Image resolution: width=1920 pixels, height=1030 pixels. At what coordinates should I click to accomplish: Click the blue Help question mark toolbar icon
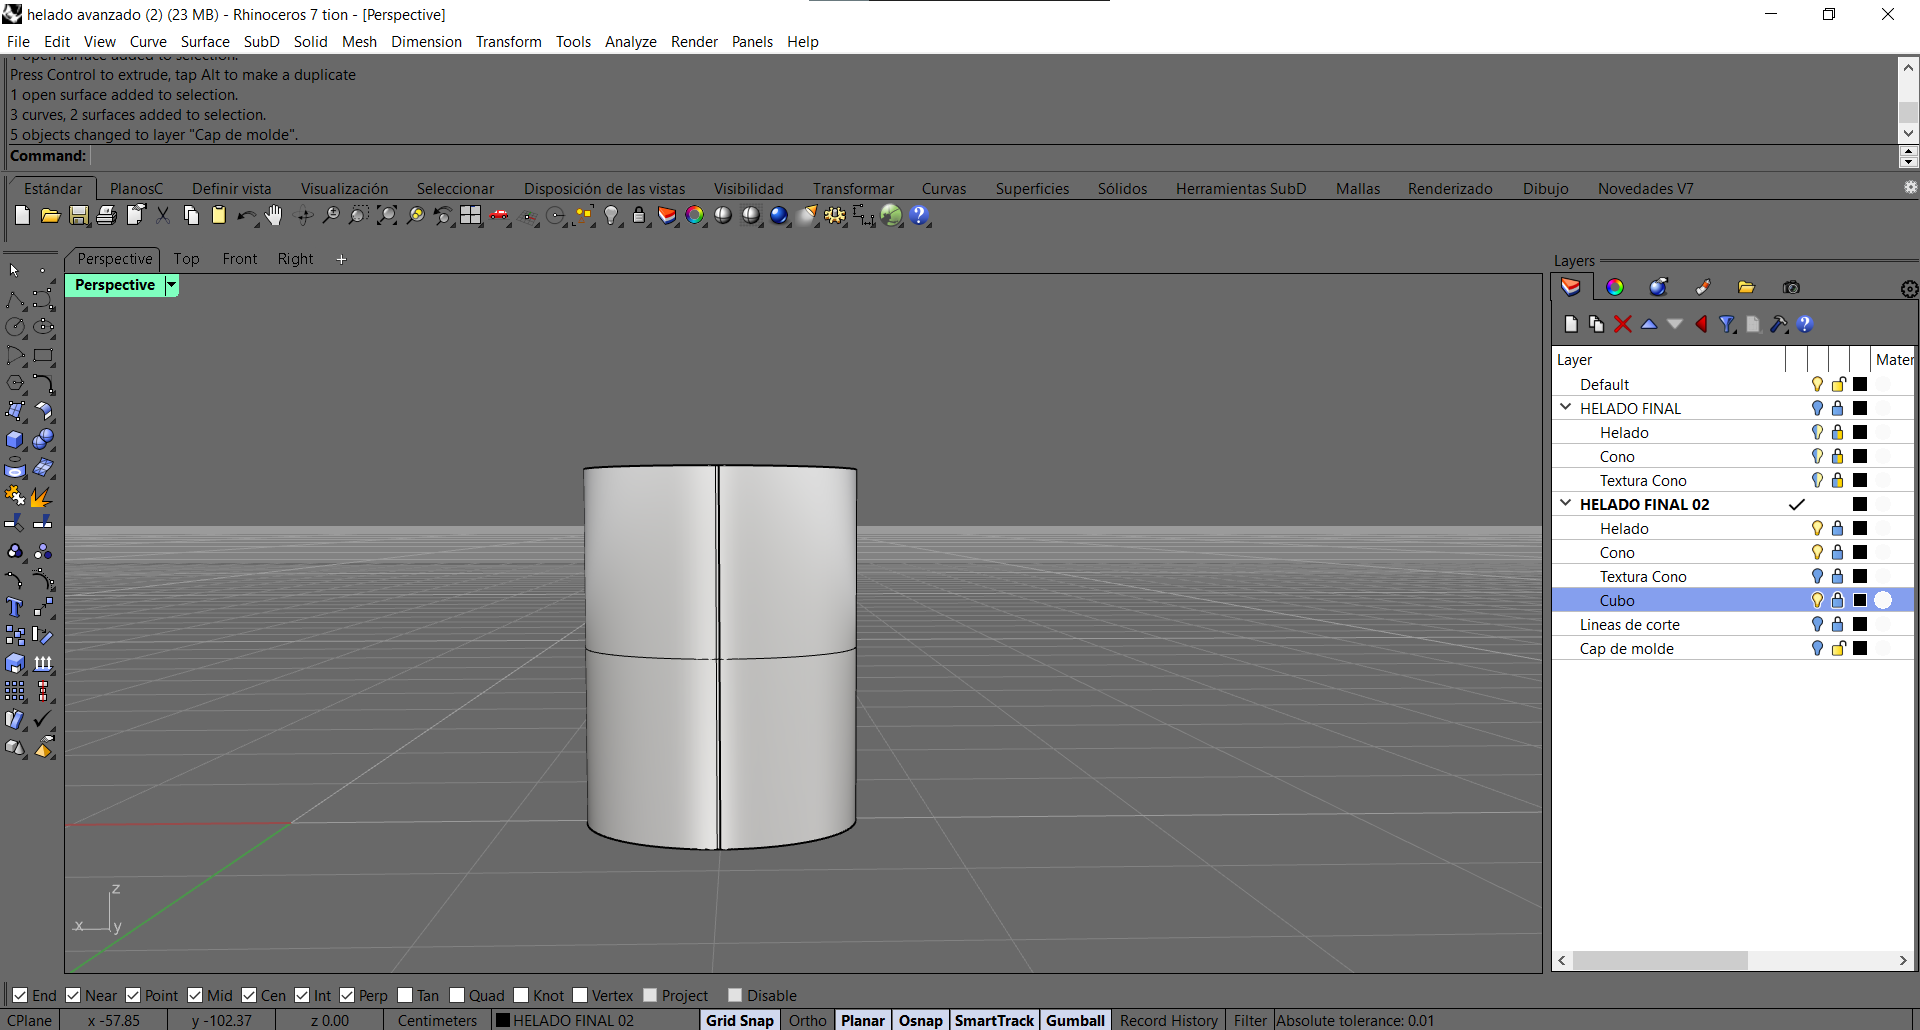point(920,215)
